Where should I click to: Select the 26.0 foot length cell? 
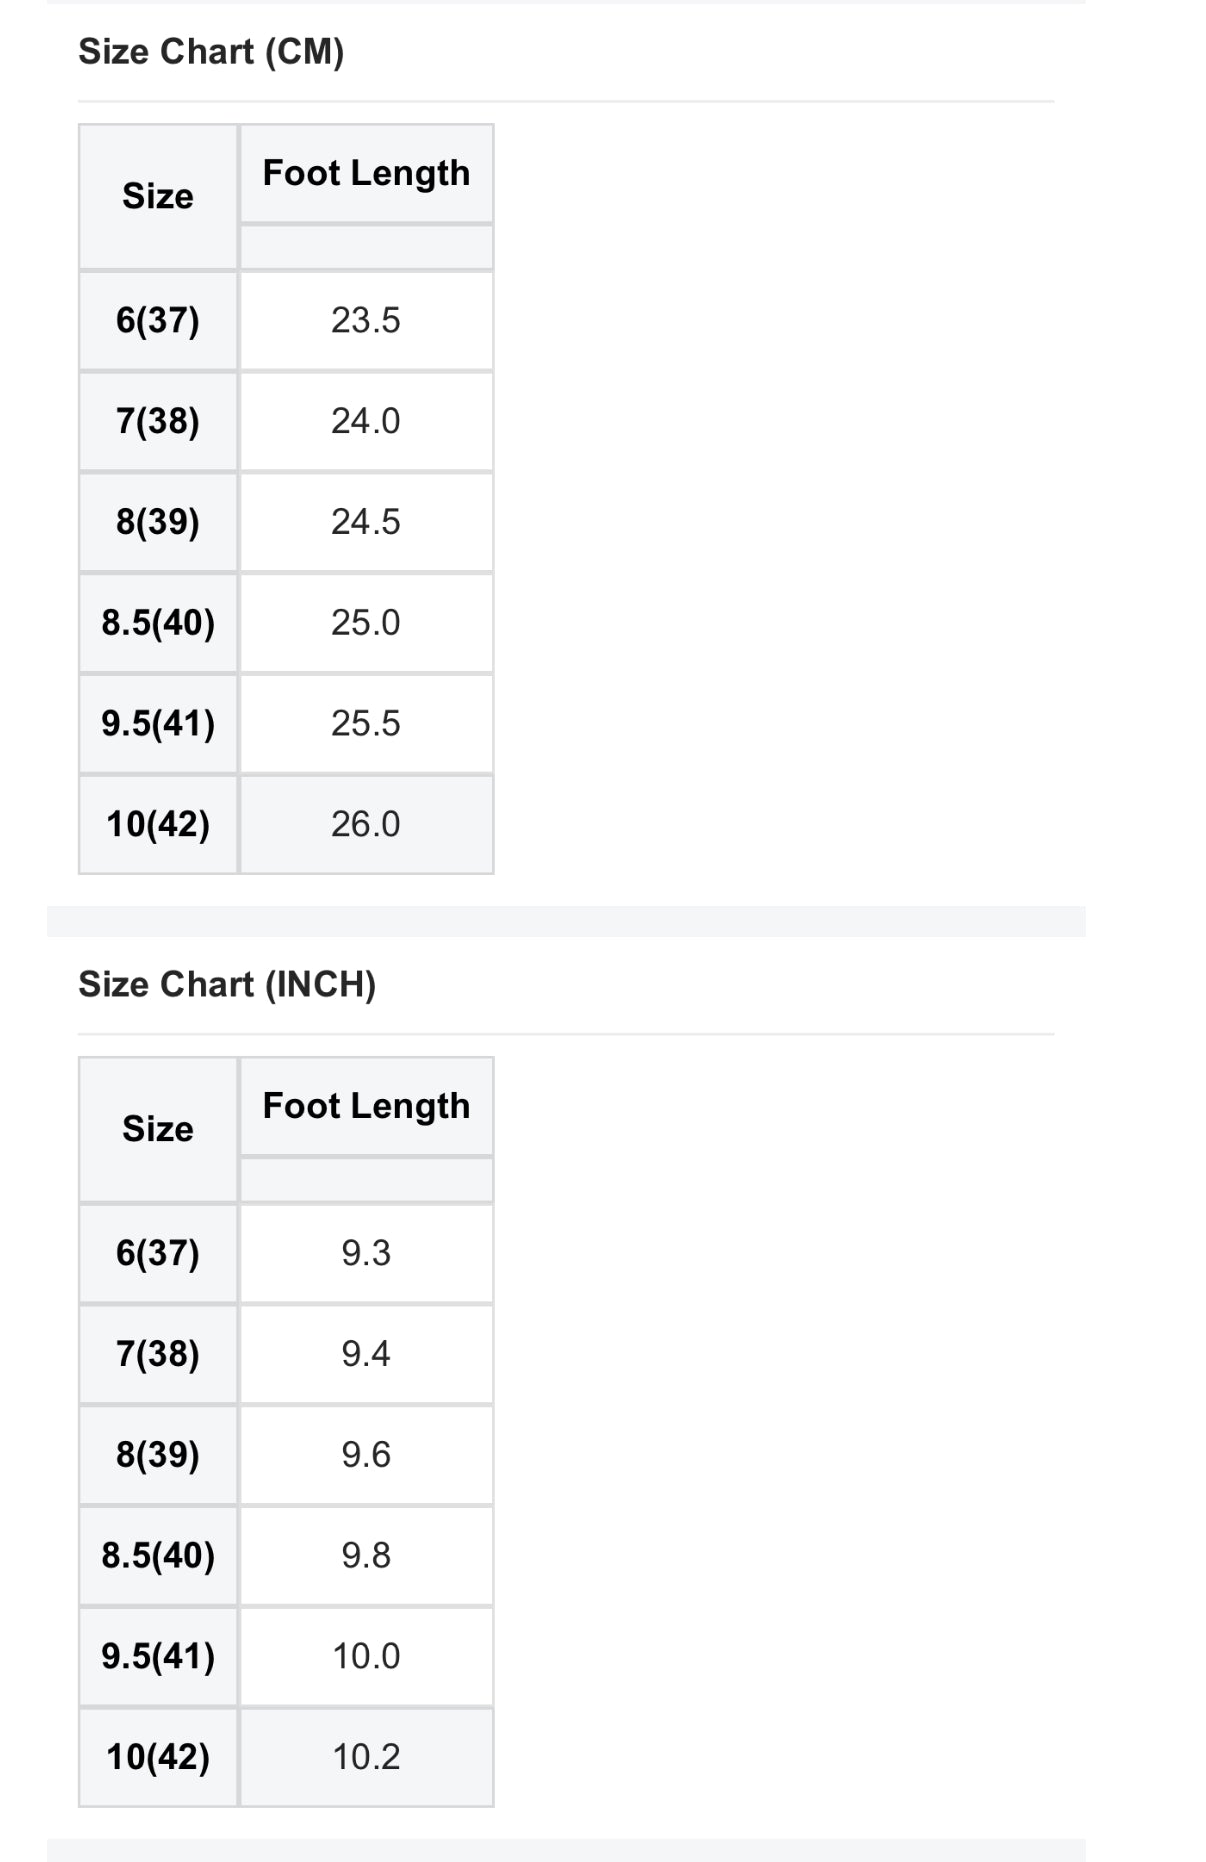click(366, 825)
